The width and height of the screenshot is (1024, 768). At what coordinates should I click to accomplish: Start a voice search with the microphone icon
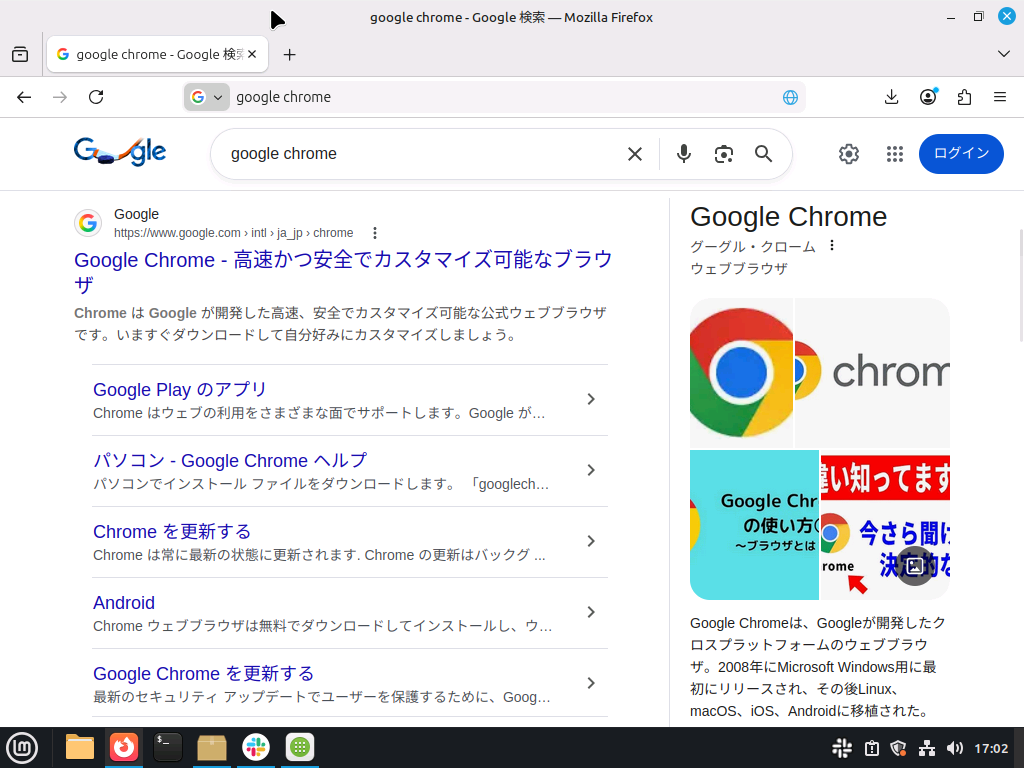pyautogui.click(x=684, y=154)
